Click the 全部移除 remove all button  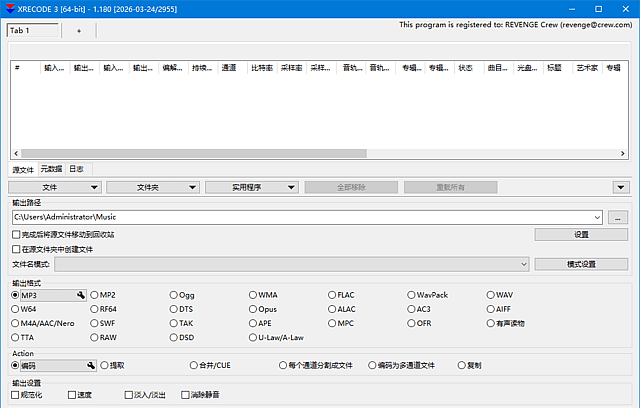(x=351, y=187)
